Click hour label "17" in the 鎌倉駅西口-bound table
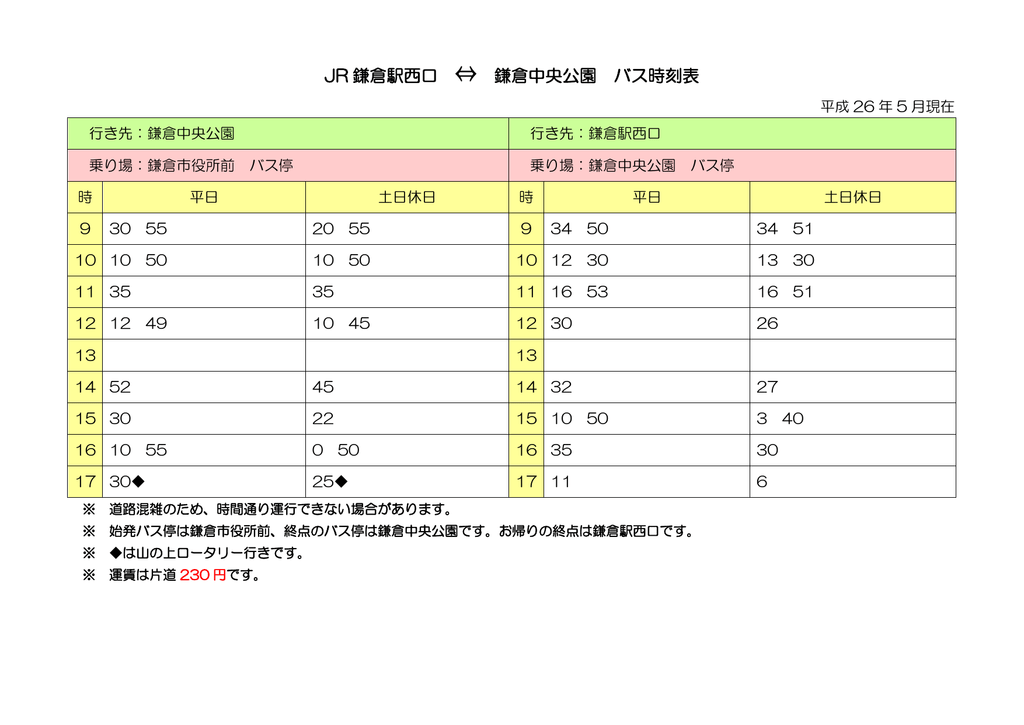 coord(526,481)
